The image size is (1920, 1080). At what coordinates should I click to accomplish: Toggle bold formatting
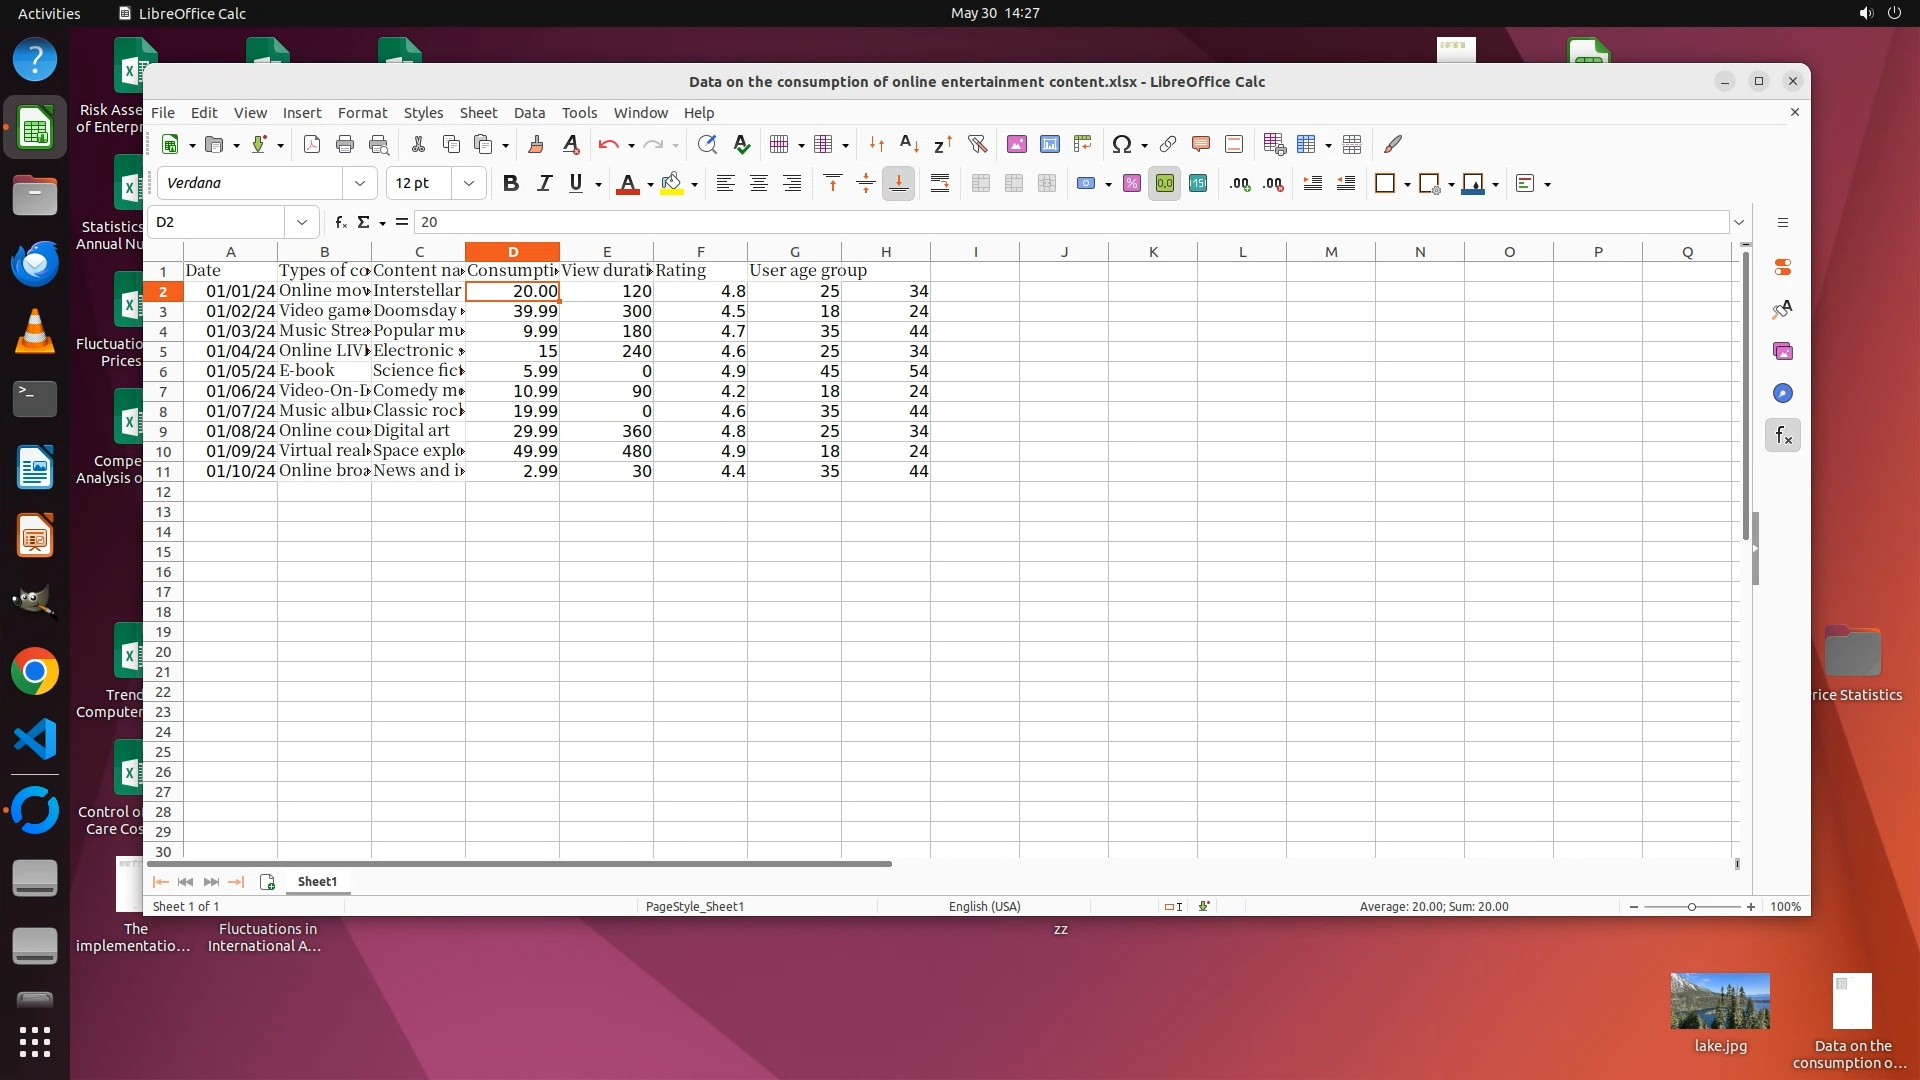(x=511, y=183)
